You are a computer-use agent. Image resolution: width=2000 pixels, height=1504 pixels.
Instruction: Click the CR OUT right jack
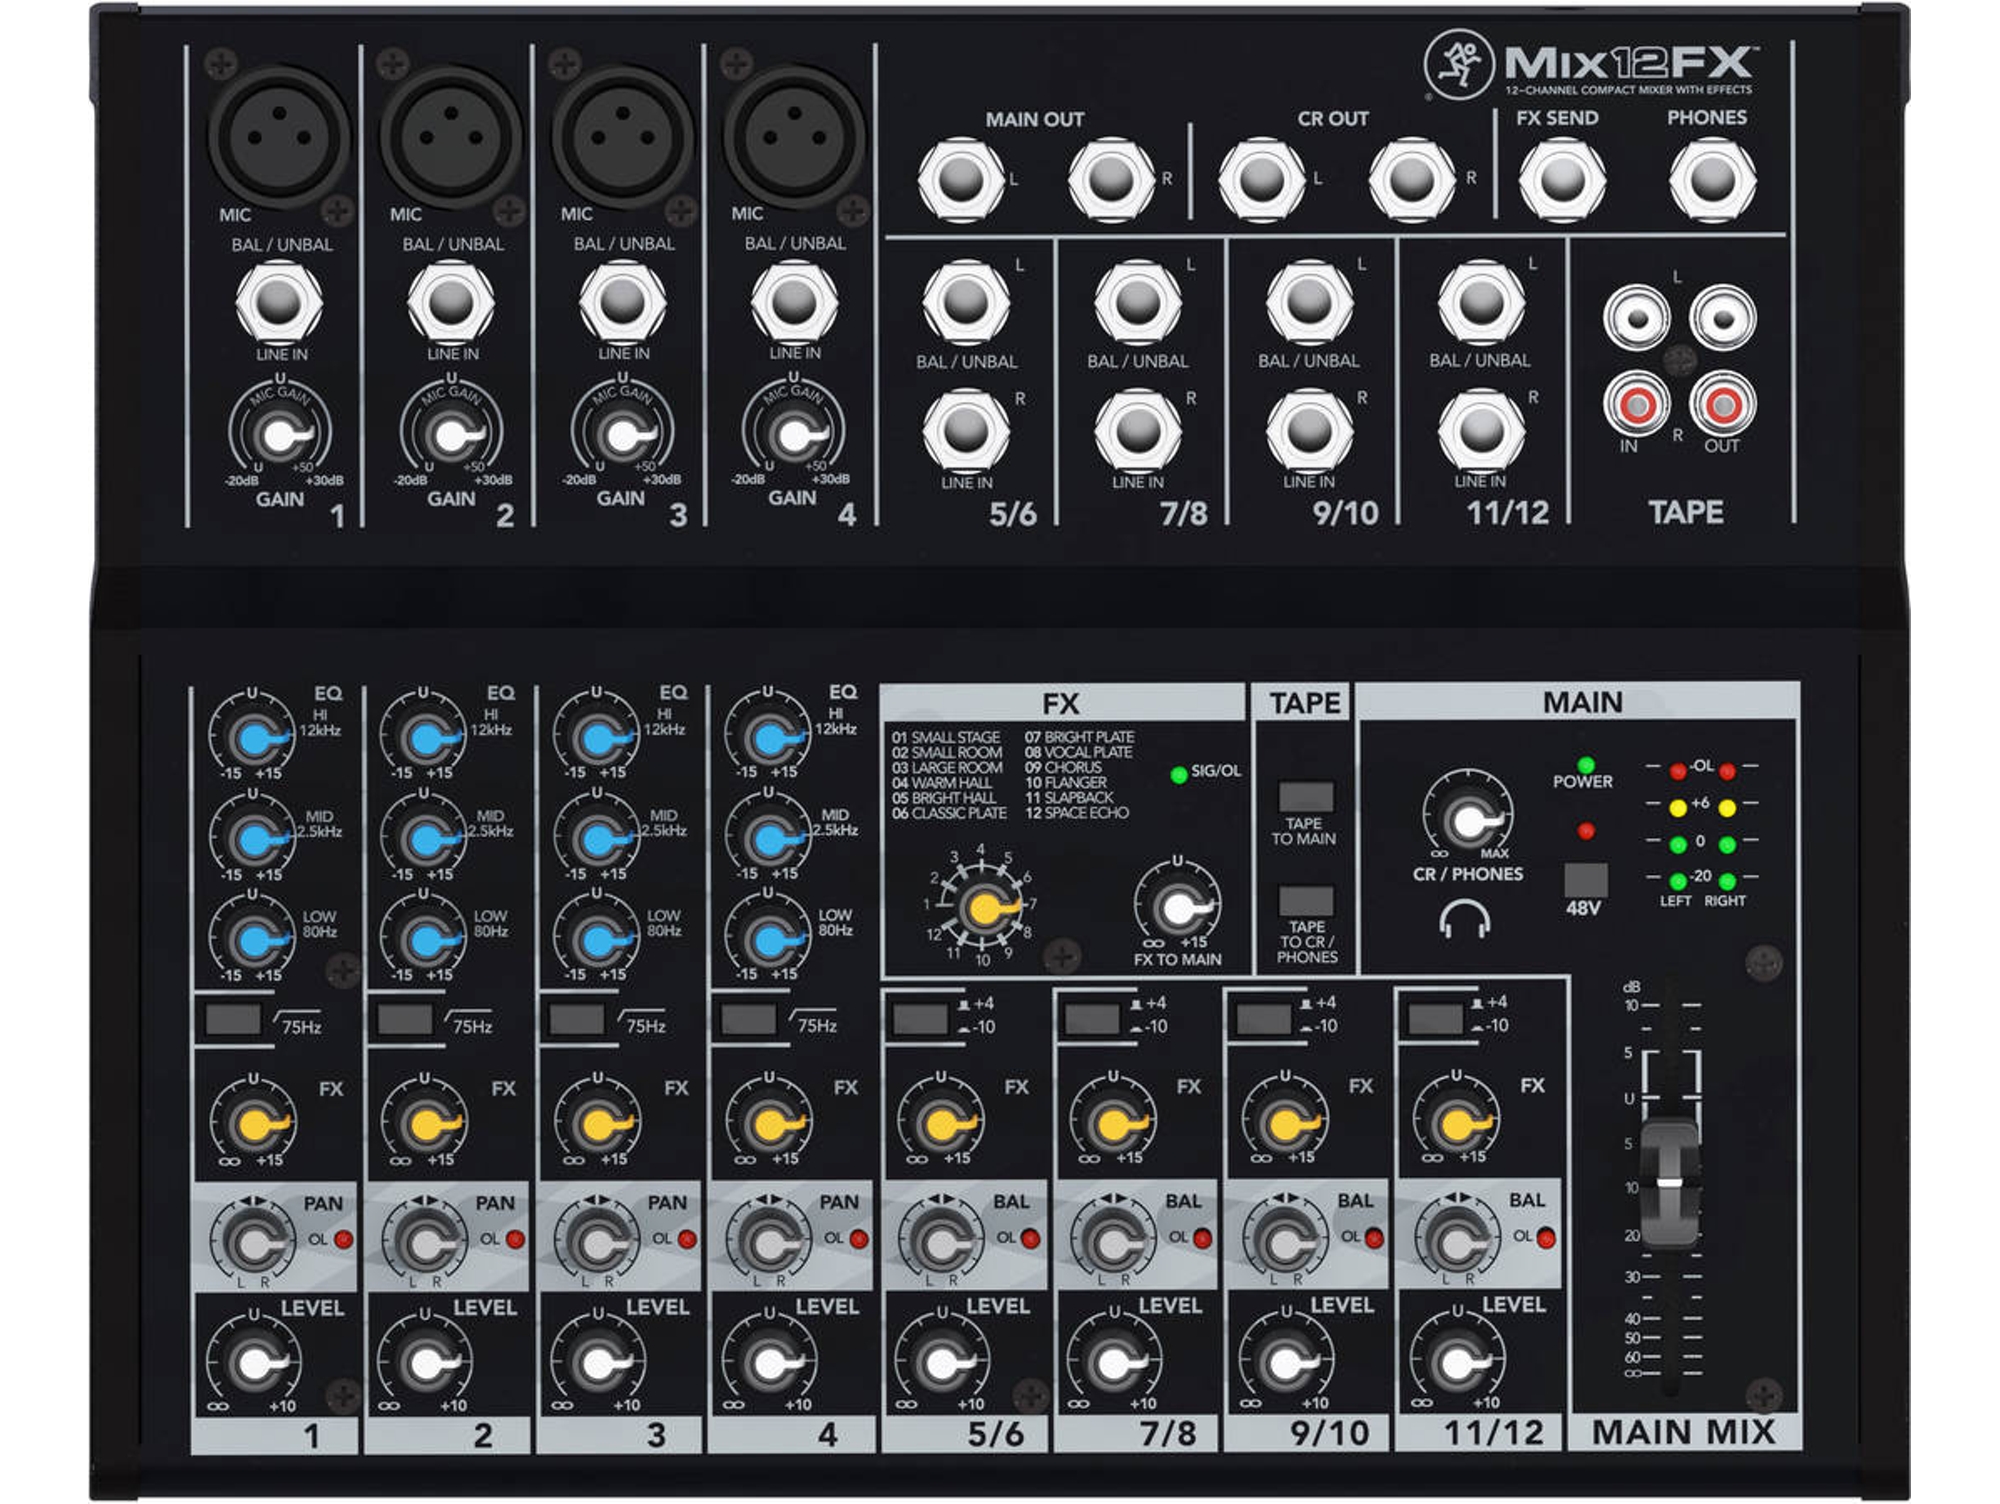coord(1411,179)
